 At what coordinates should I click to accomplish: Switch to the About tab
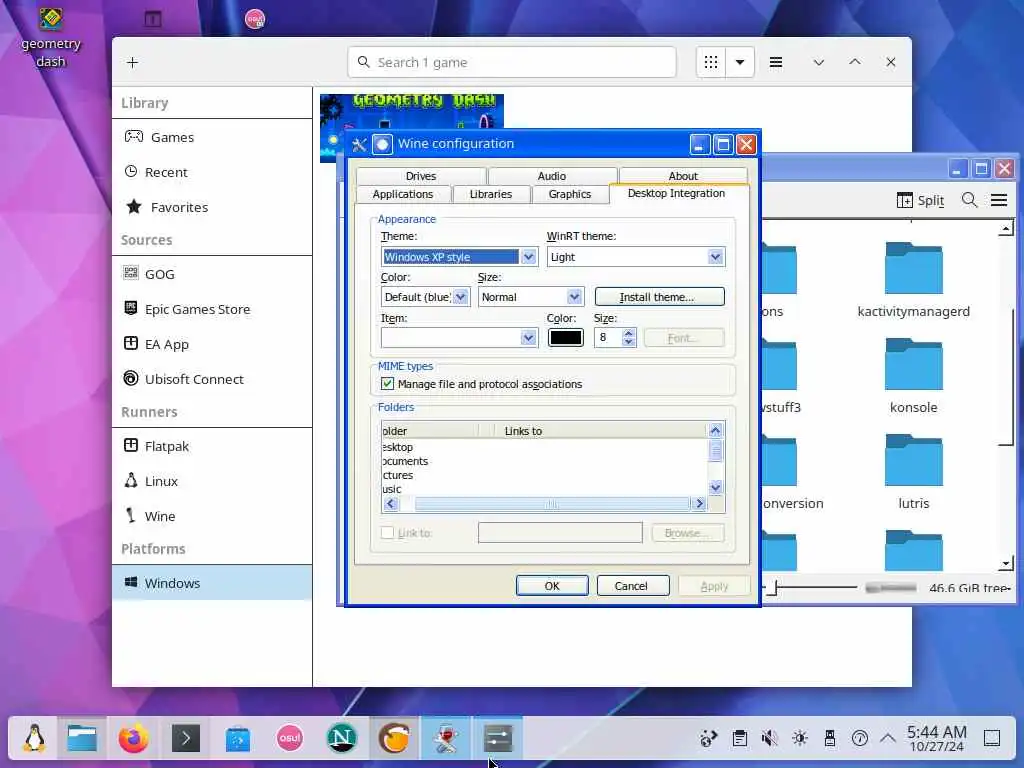tap(683, 176)
